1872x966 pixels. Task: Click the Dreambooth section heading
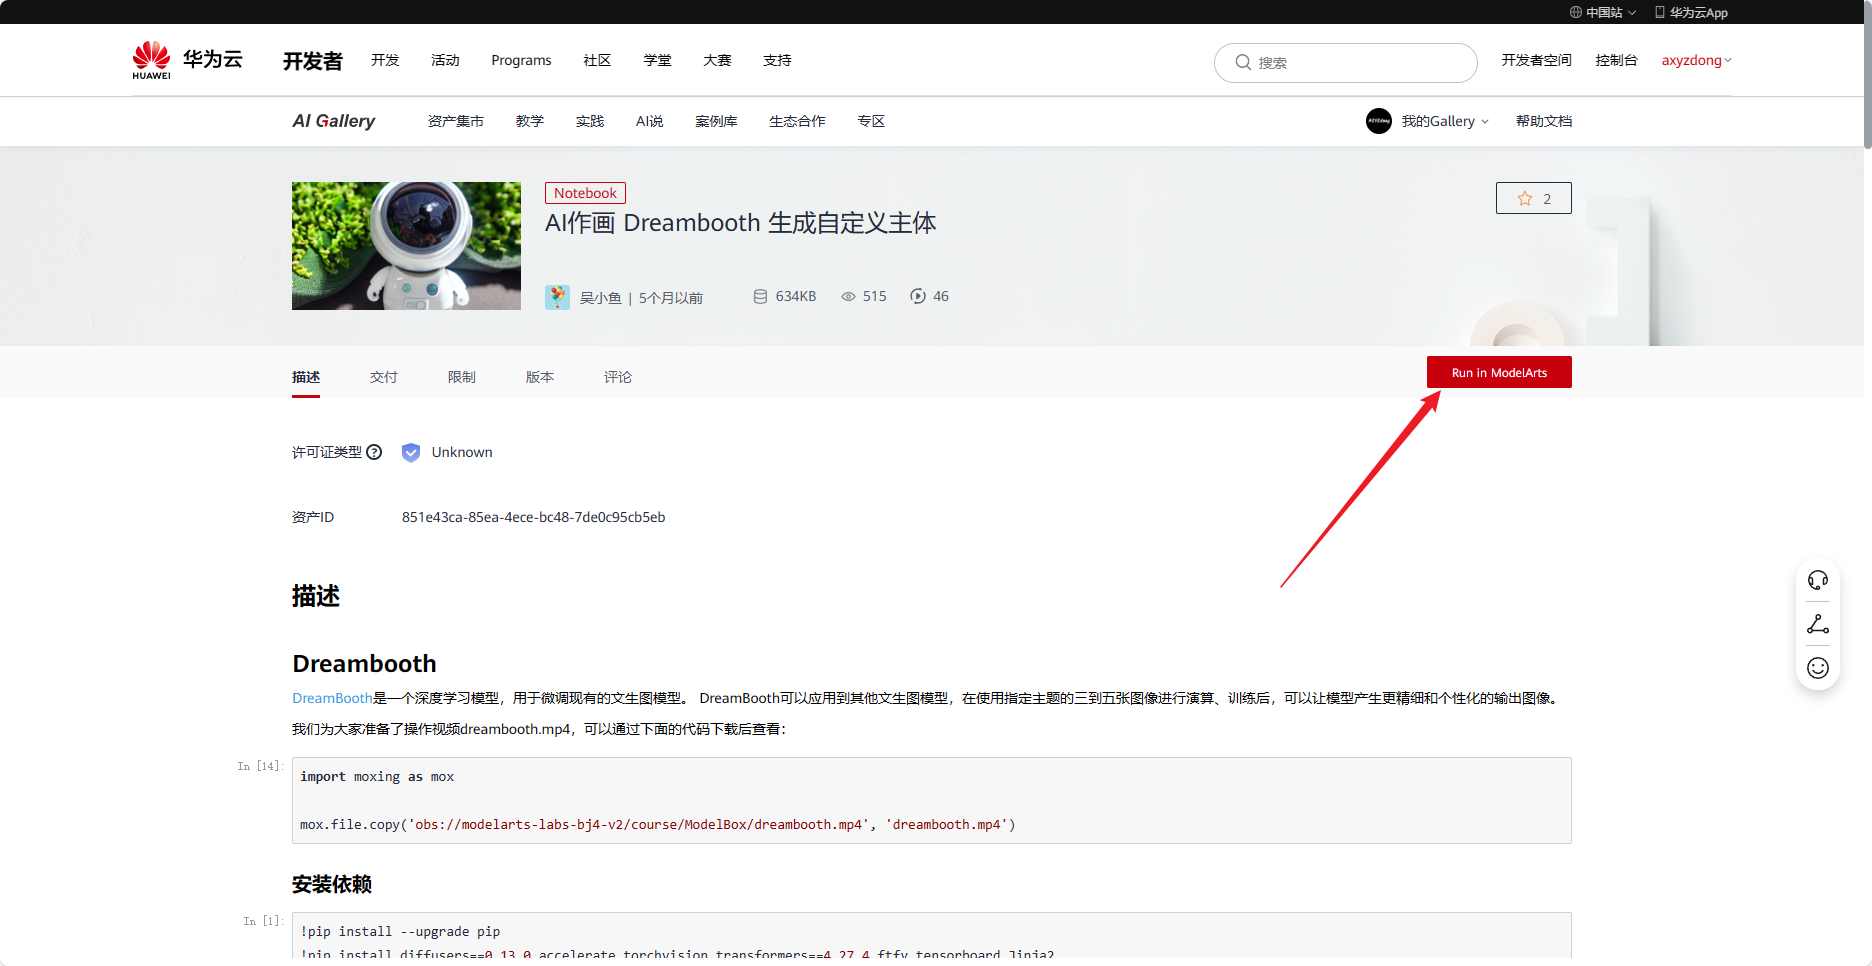(364, 663)
